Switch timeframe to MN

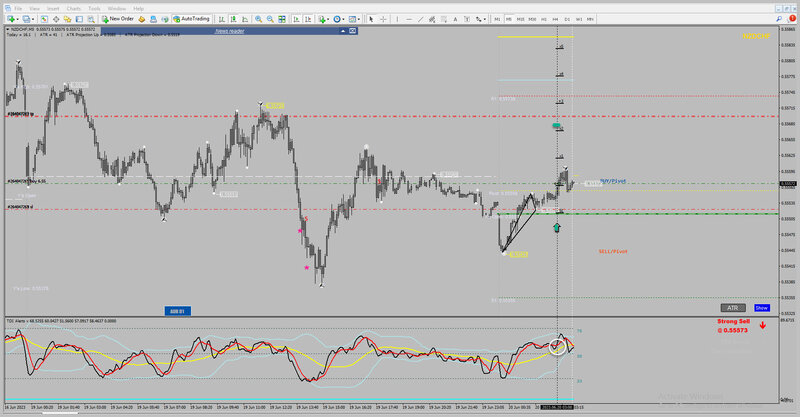tap(590, 19)
